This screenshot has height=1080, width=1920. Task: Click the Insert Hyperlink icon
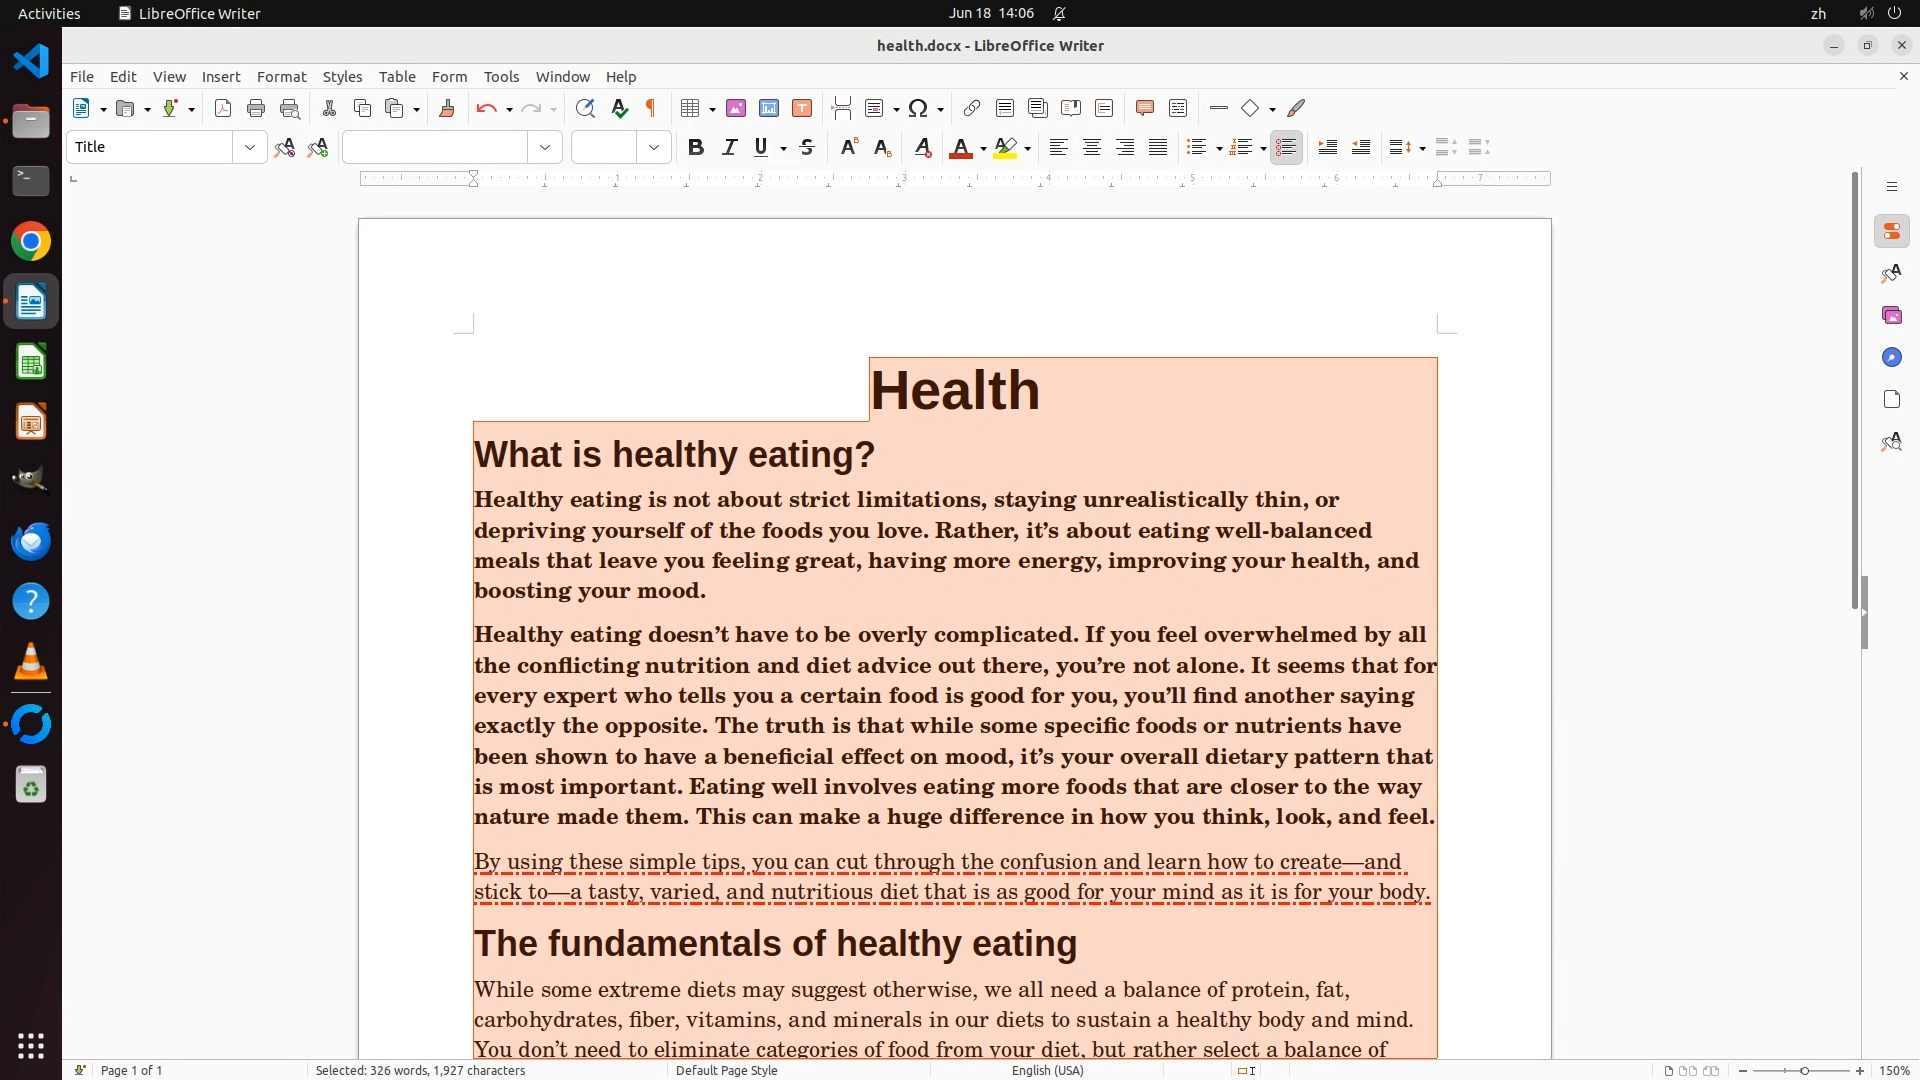coord(971,109)
